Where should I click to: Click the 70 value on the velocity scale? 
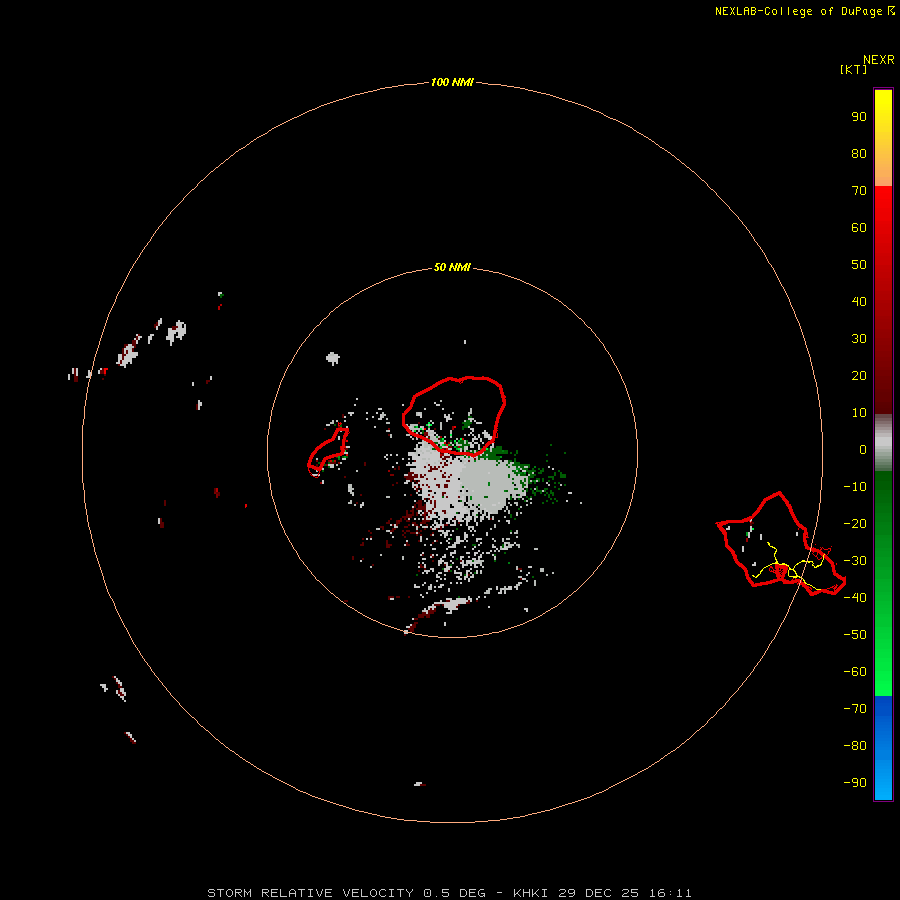point(859,191)
